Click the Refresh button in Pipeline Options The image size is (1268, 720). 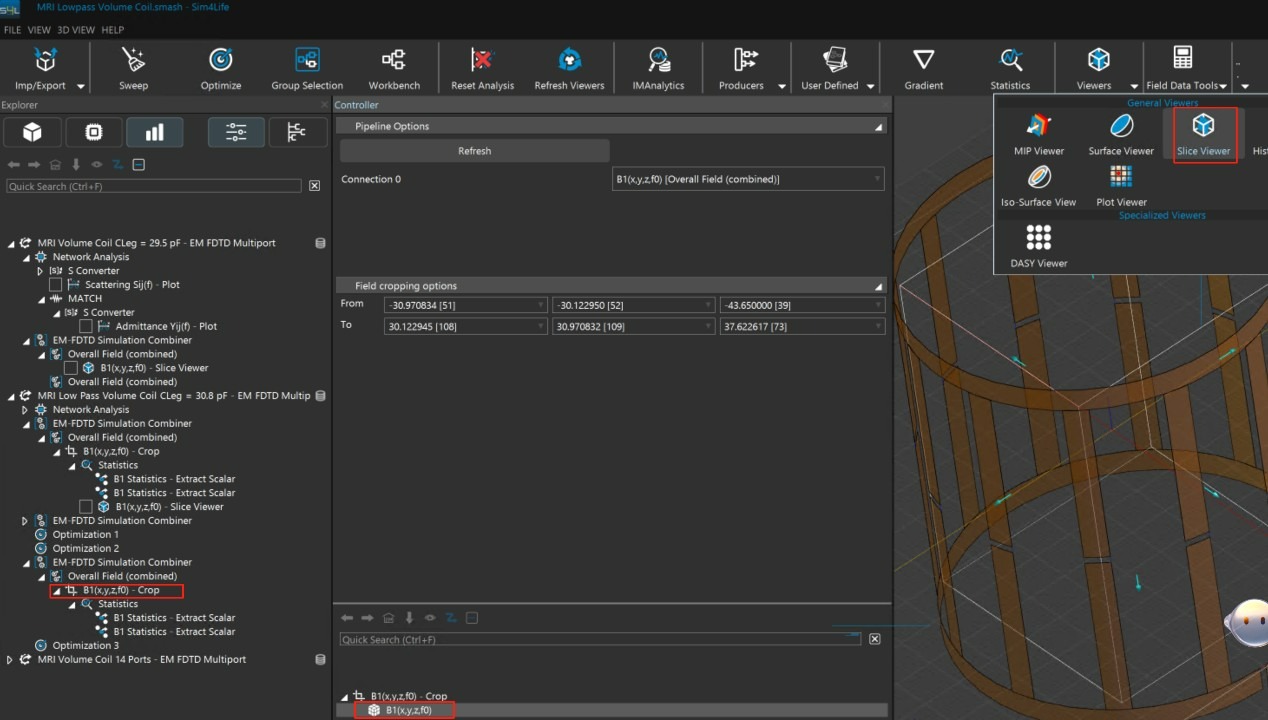[x=474, y=151]
